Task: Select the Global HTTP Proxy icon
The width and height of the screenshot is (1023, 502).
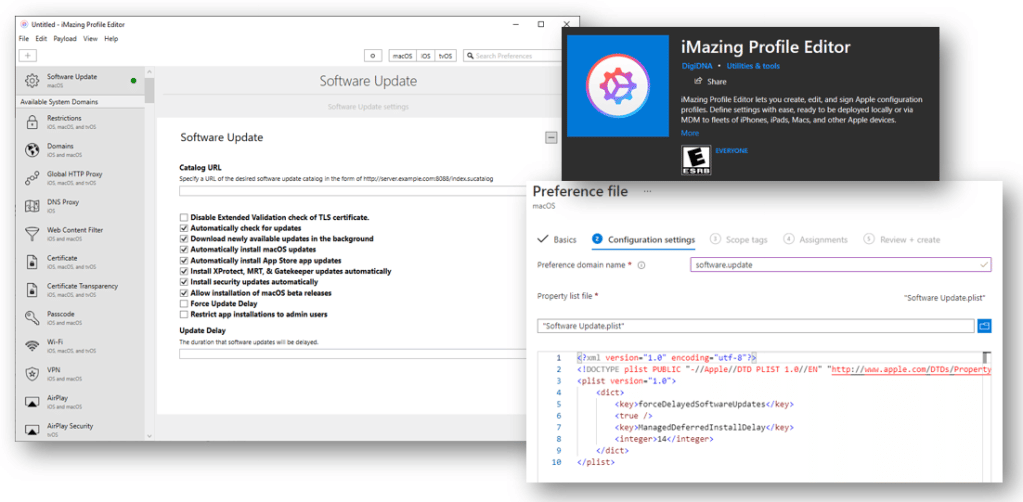Action: 32,178
